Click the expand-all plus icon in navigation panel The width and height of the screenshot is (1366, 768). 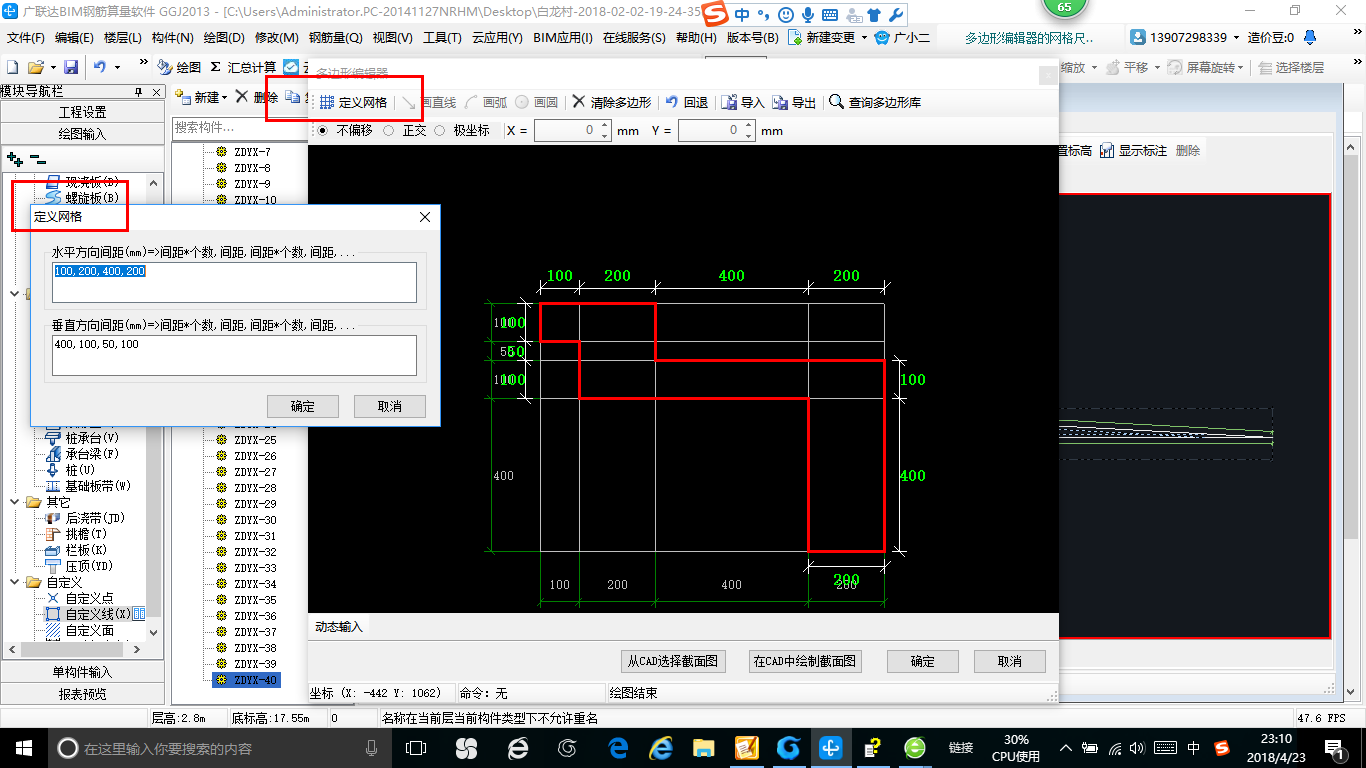pyautogui.click(x=14, y=159)
